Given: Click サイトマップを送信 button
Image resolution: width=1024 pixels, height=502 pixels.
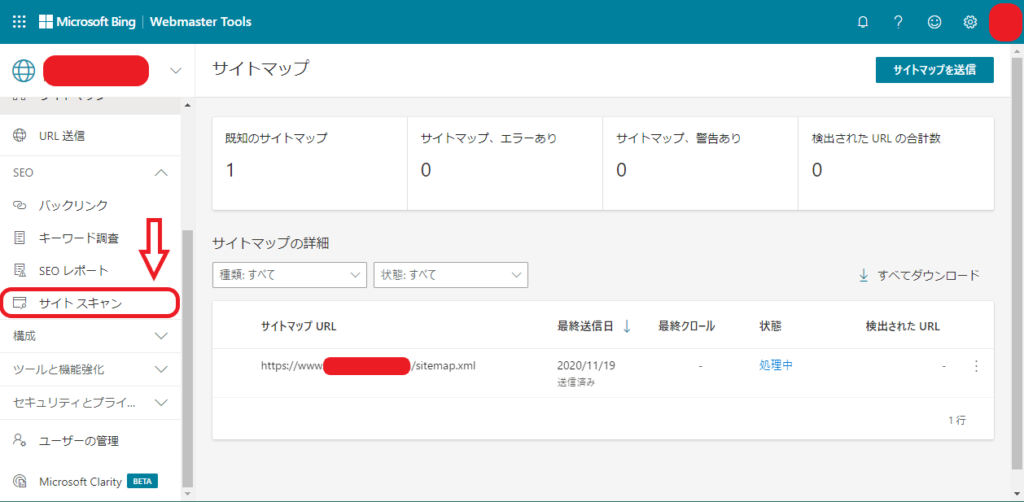Looking at the screenshot, I should (935, 71).
